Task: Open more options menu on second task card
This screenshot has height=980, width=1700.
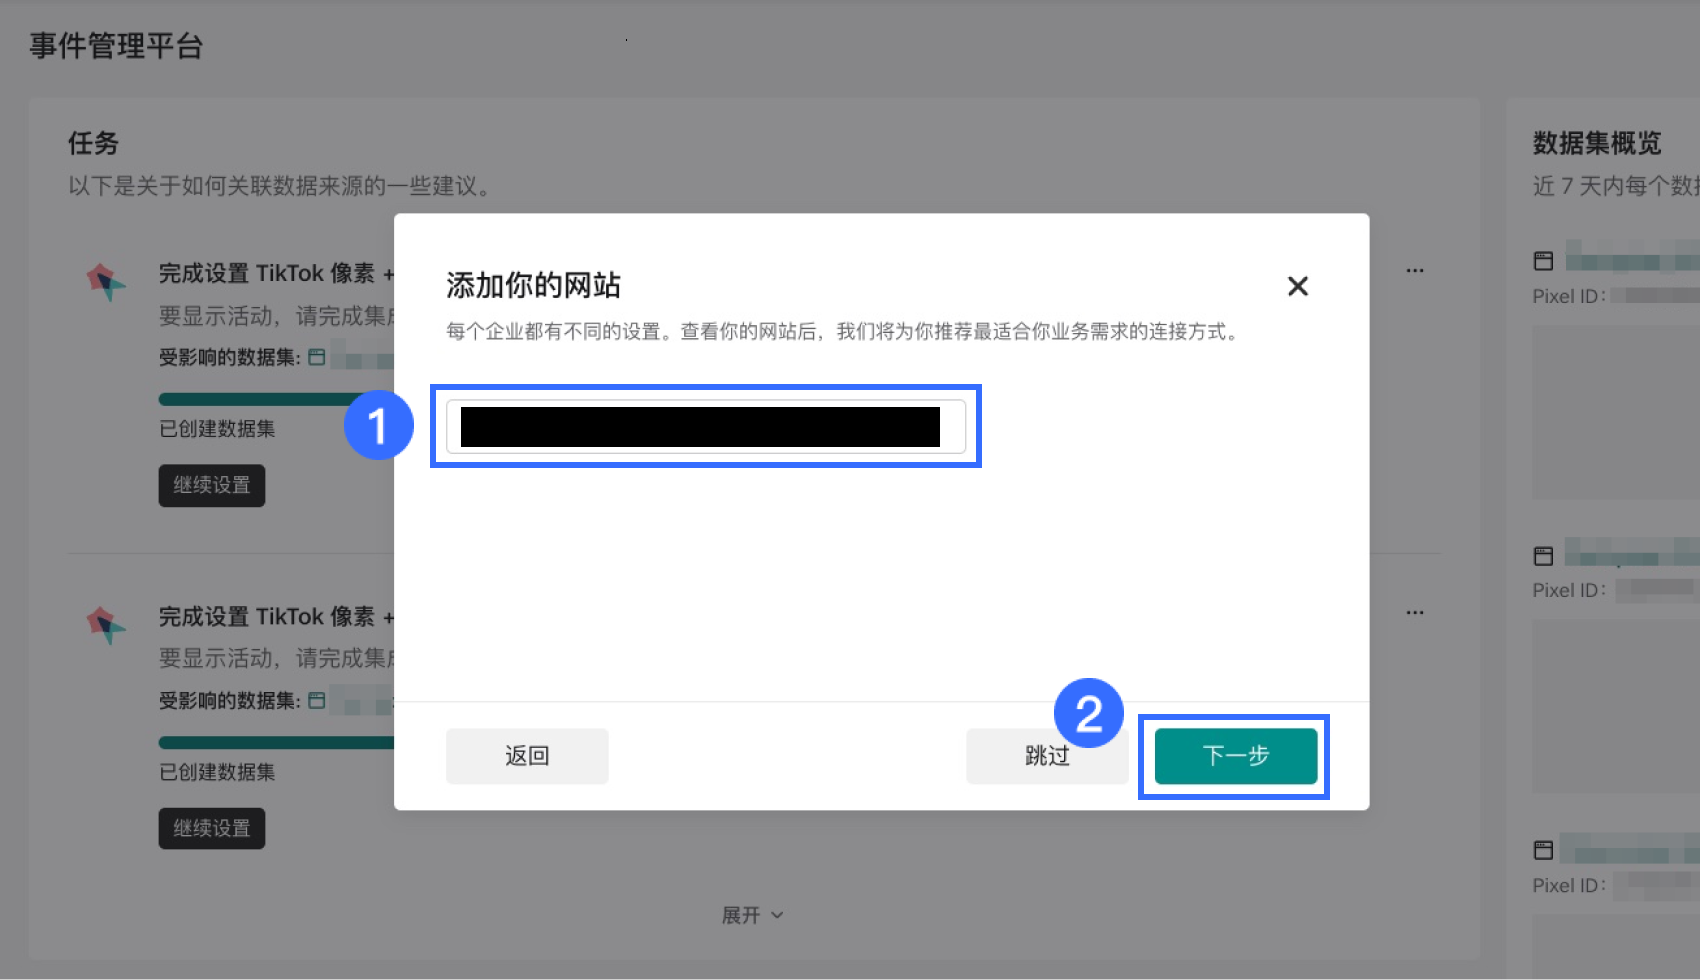Action: 1415,612
